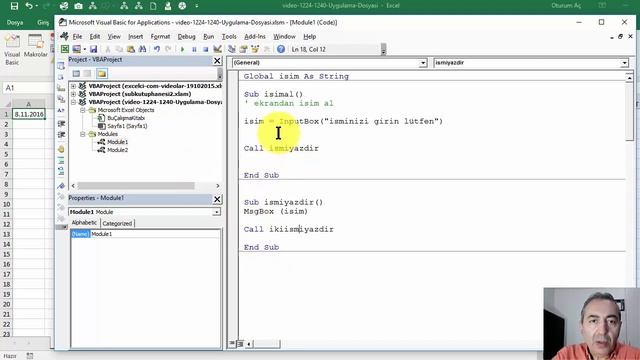640x360 pixels.
Task: Click the Find binoculars icon
Action: pos(142,49)
